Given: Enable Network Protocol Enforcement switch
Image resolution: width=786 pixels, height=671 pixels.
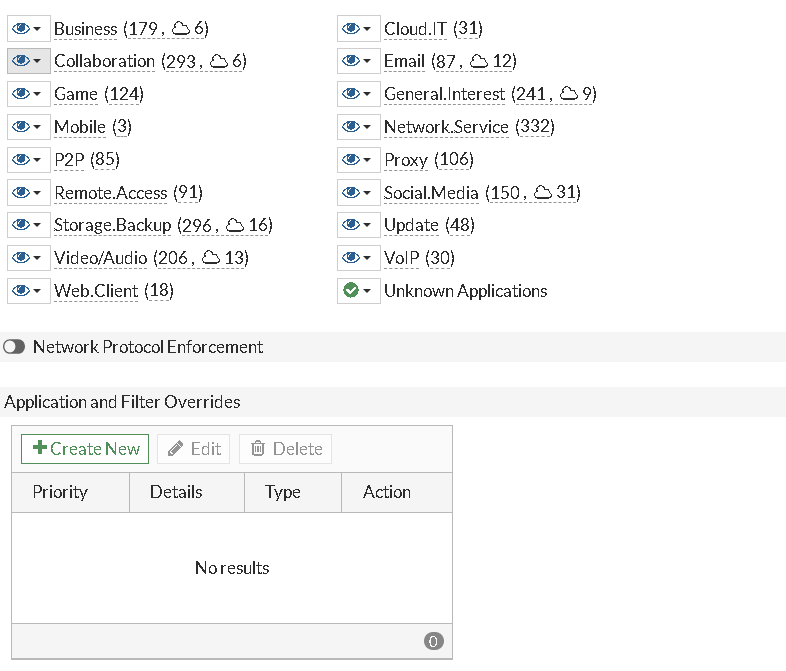Looking at the screenshot, I should point(14,347).
